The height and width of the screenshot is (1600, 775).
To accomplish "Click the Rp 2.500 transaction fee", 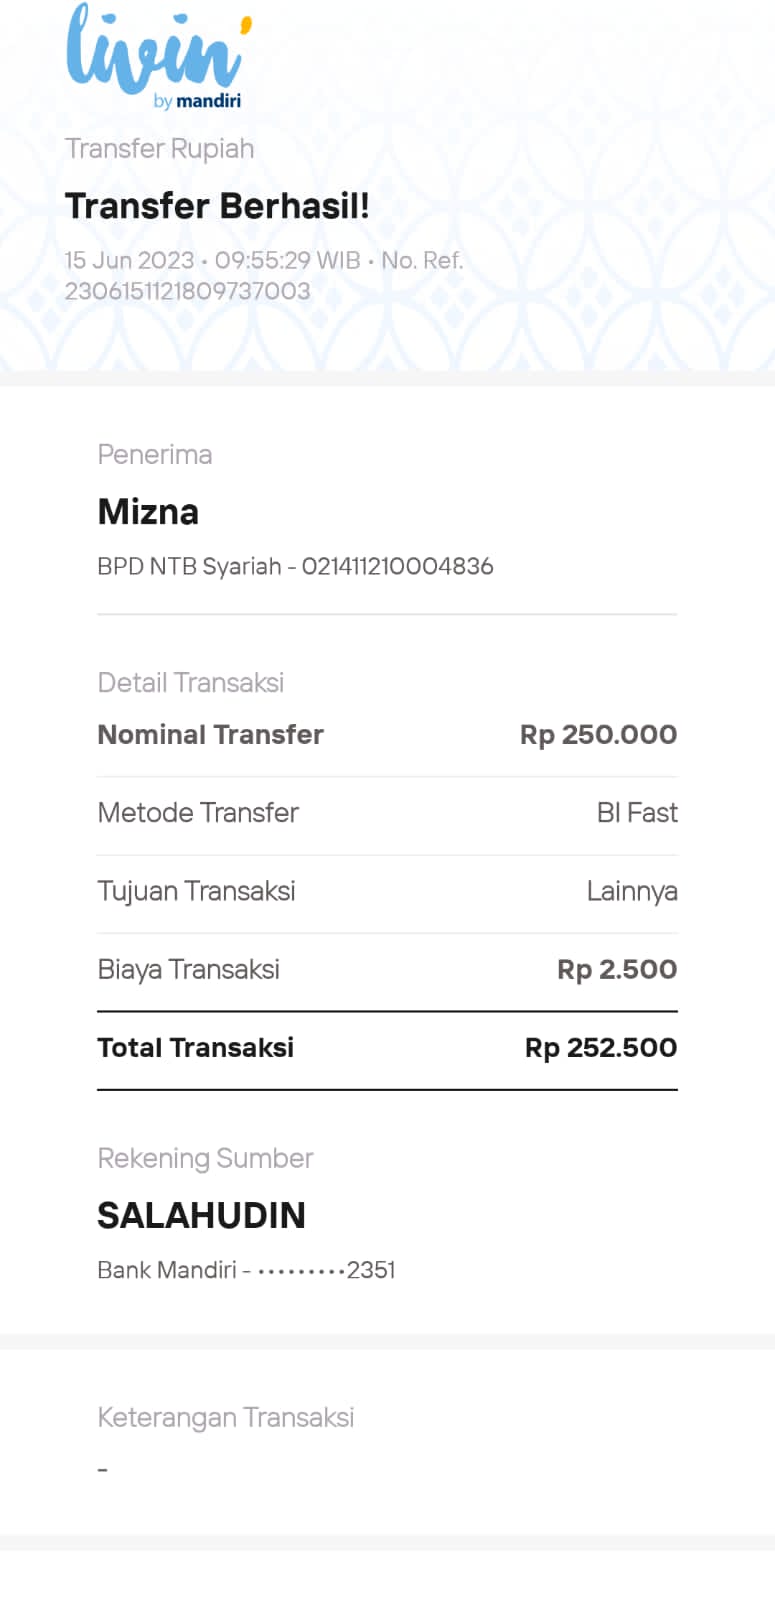I will coord(617,970).
